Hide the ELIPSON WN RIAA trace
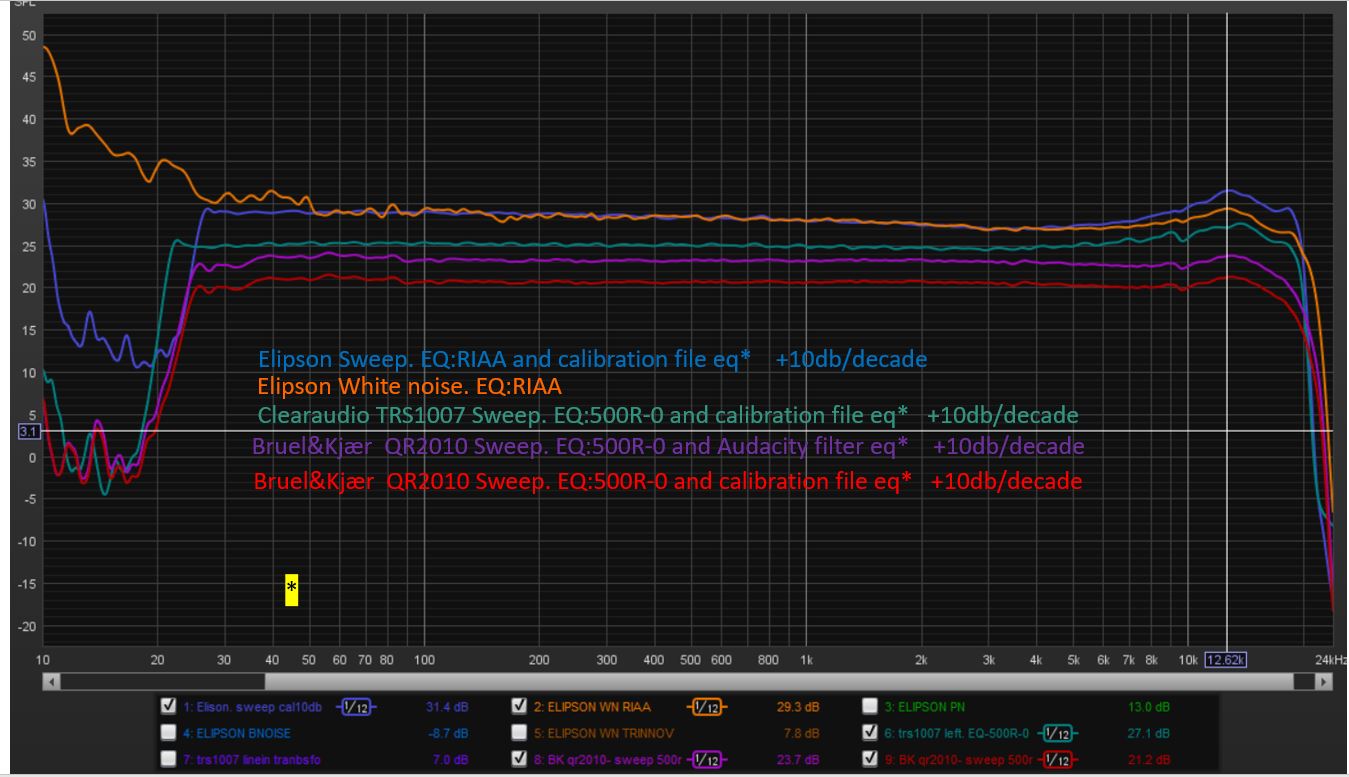This screenshot has height=777, width=1349. click(518, 706)
